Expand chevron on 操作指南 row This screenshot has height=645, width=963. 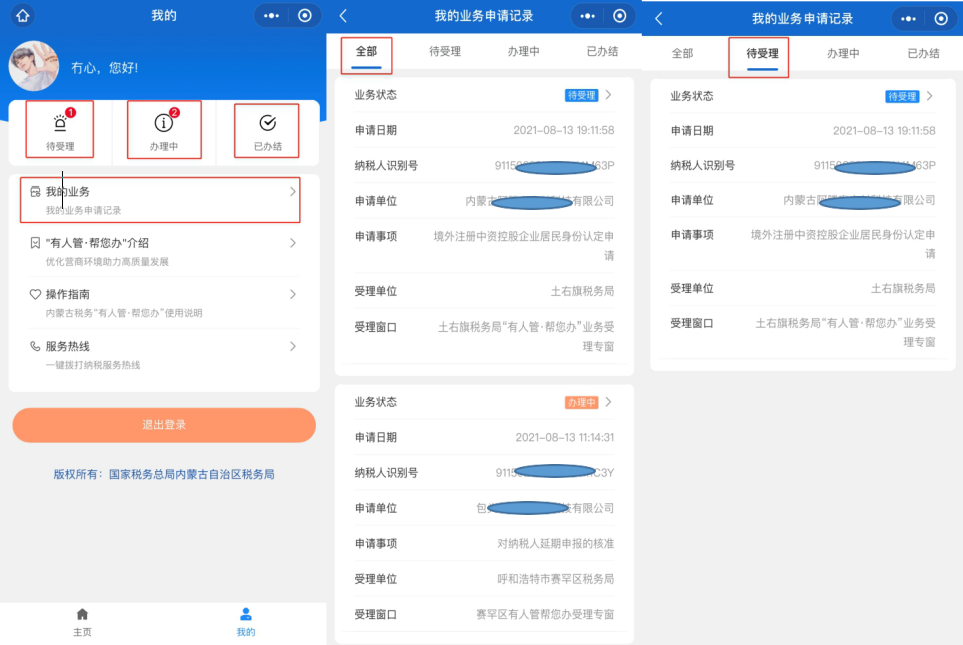click(292, 294)
